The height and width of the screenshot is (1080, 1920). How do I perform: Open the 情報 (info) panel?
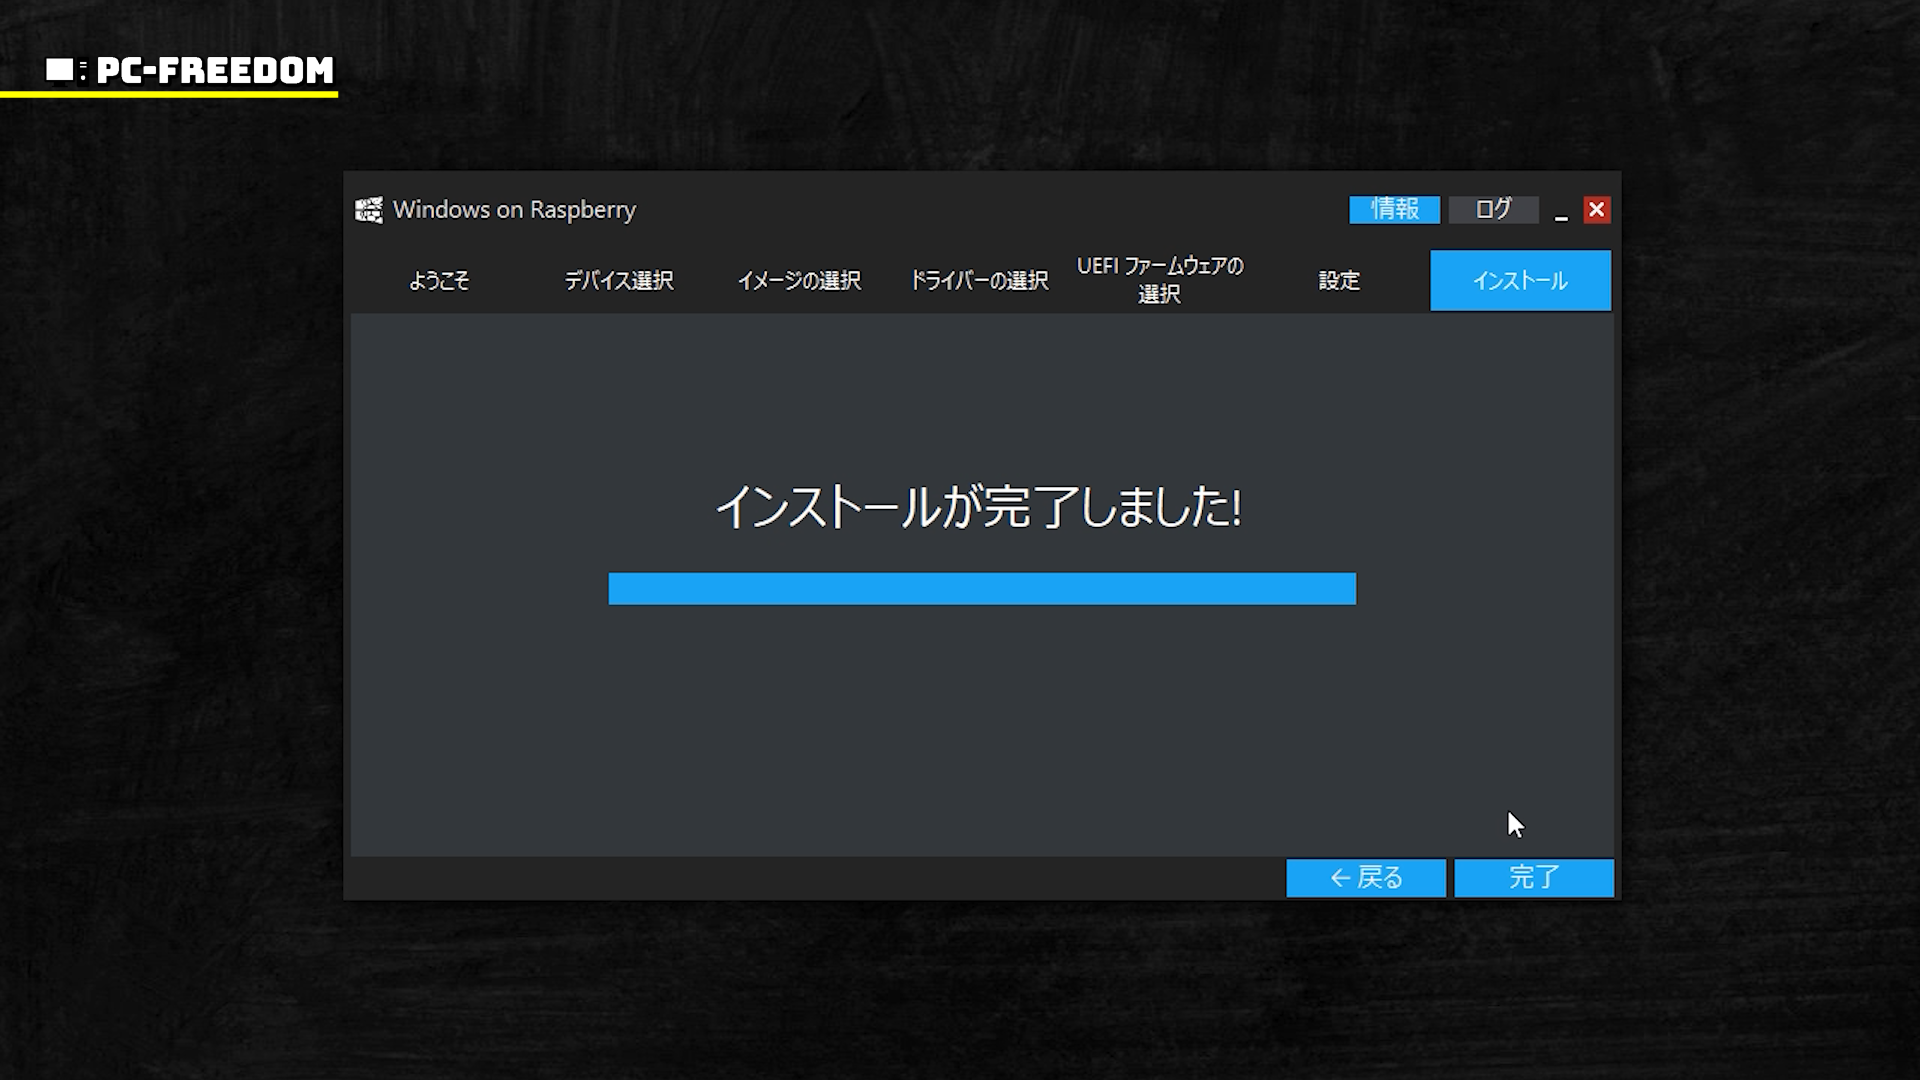1394,209
